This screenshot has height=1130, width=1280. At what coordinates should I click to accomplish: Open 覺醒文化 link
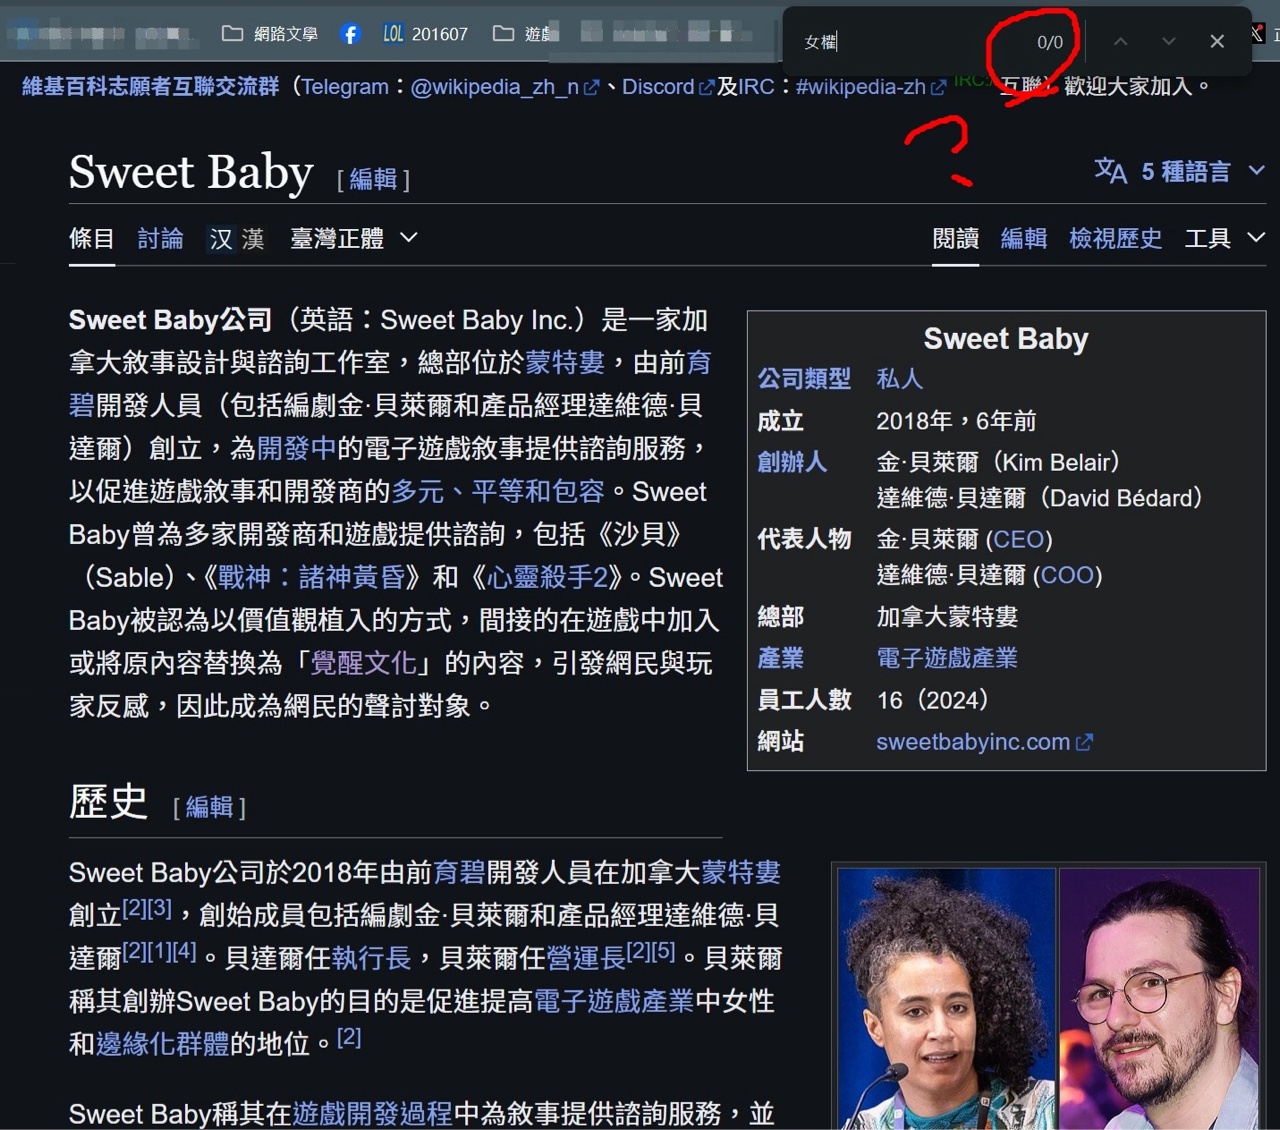tap(364, 663)
